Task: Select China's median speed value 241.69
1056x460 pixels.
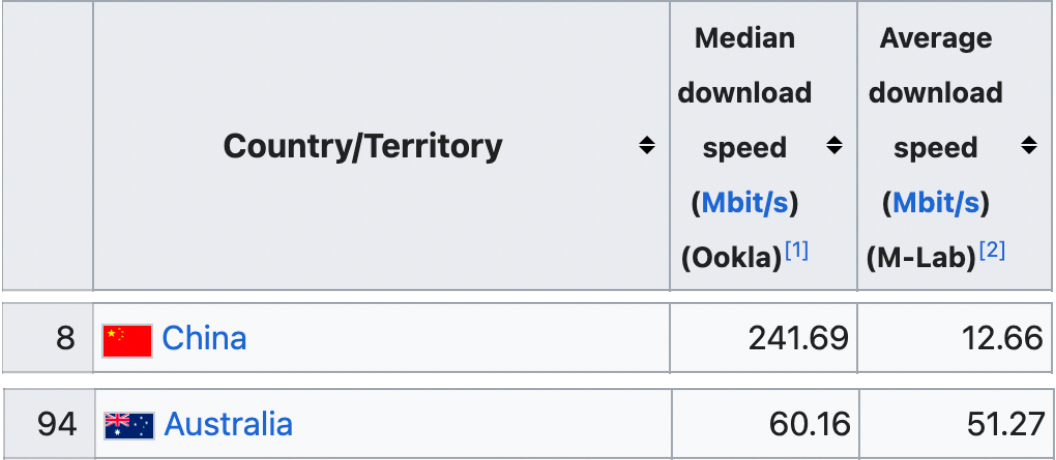Action: pos(798,338)
